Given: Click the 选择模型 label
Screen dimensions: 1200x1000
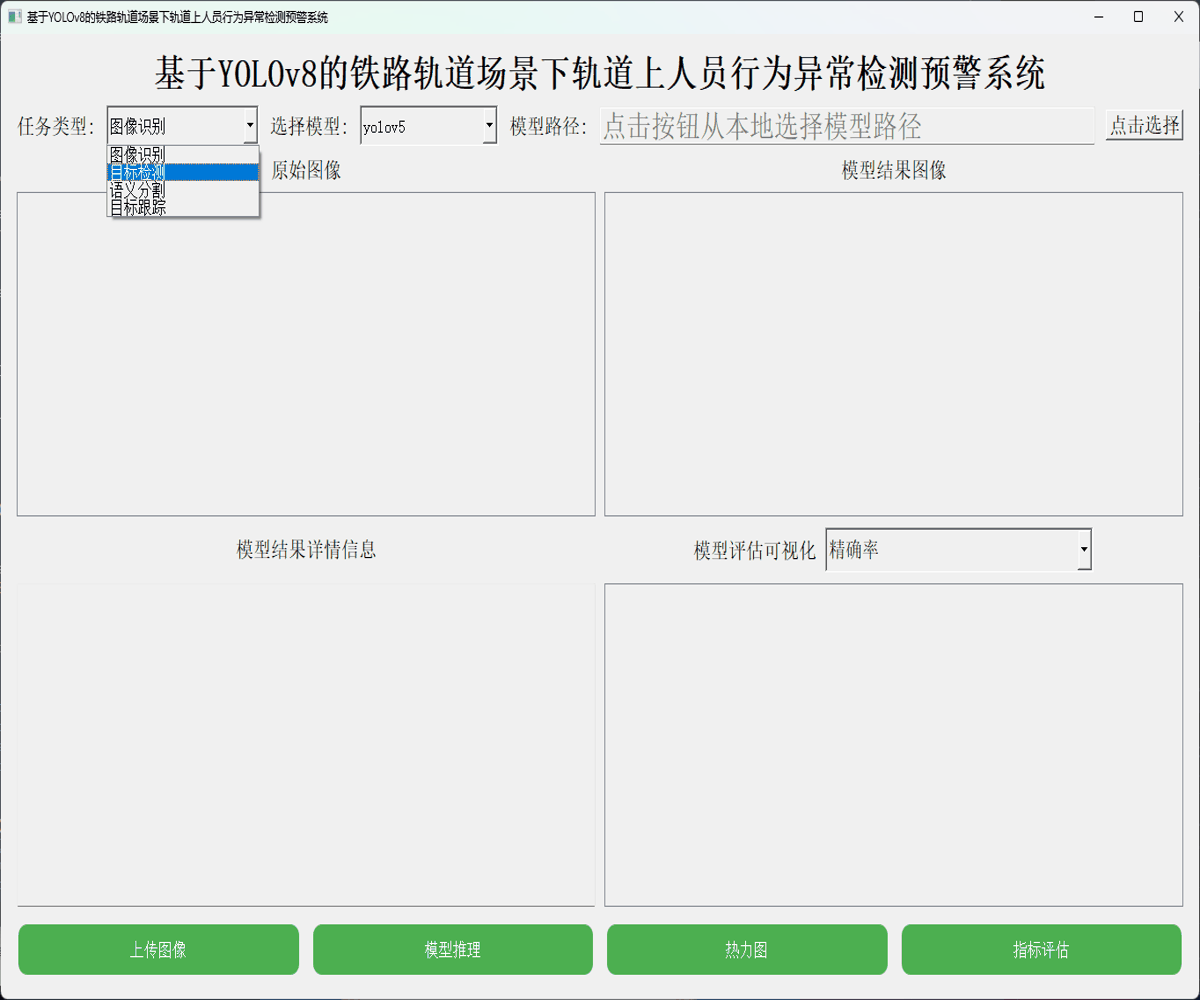Looking at the screenshot, I should coord(309,126).
